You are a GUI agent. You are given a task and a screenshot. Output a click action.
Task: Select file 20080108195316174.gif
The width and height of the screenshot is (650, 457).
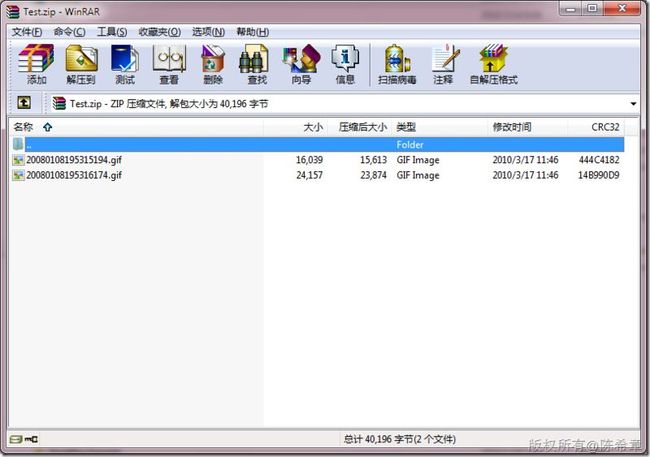point(74,175)
